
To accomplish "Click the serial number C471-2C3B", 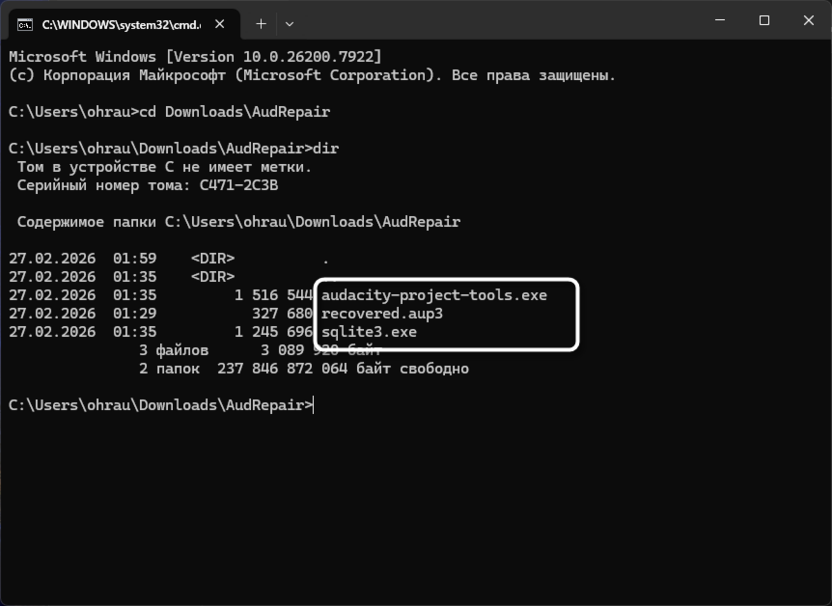I will click(239, 185).
